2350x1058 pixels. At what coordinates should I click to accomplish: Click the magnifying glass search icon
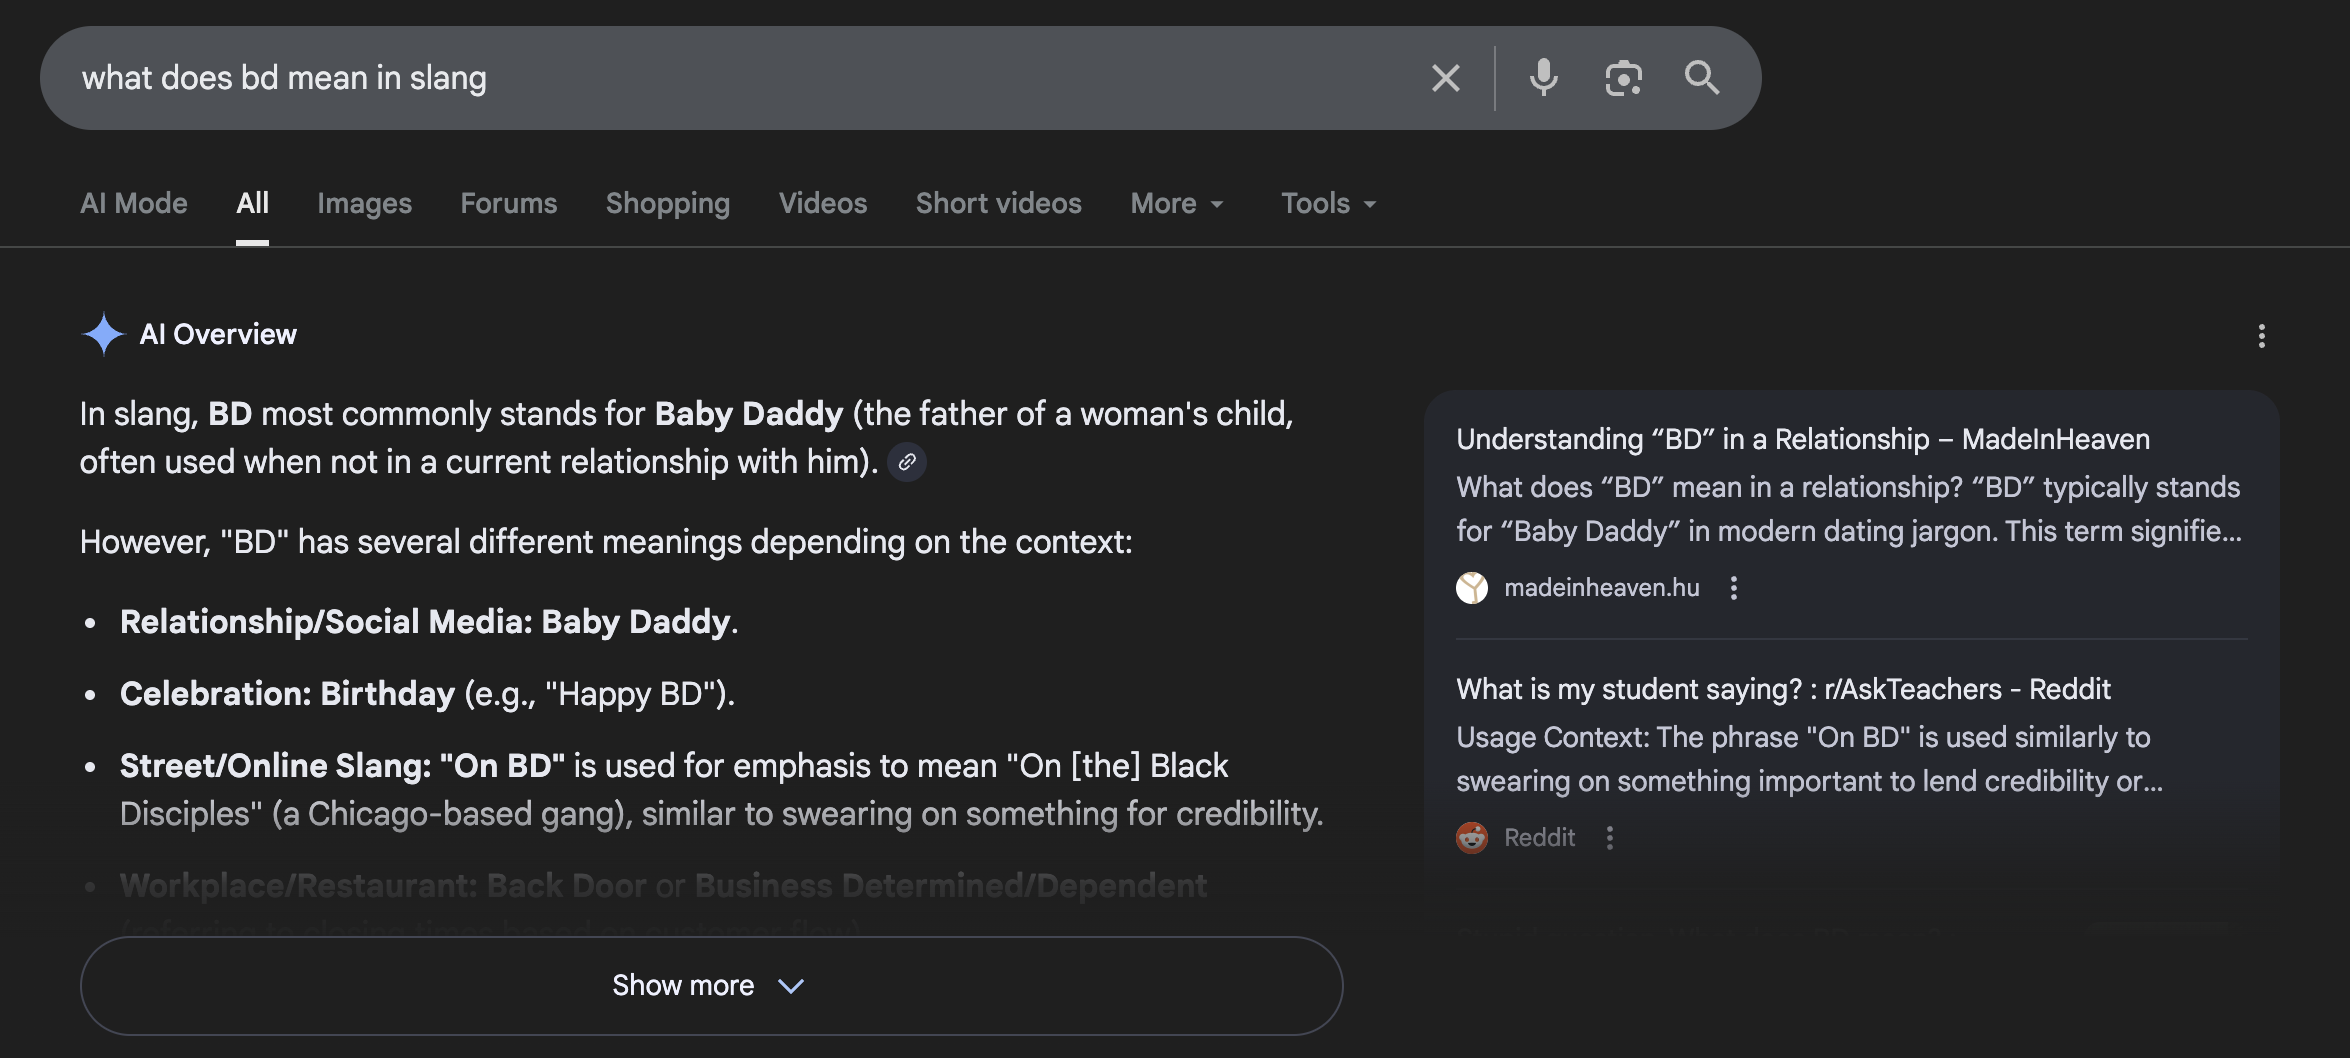pyautogui.click(x=1701, y=78)
